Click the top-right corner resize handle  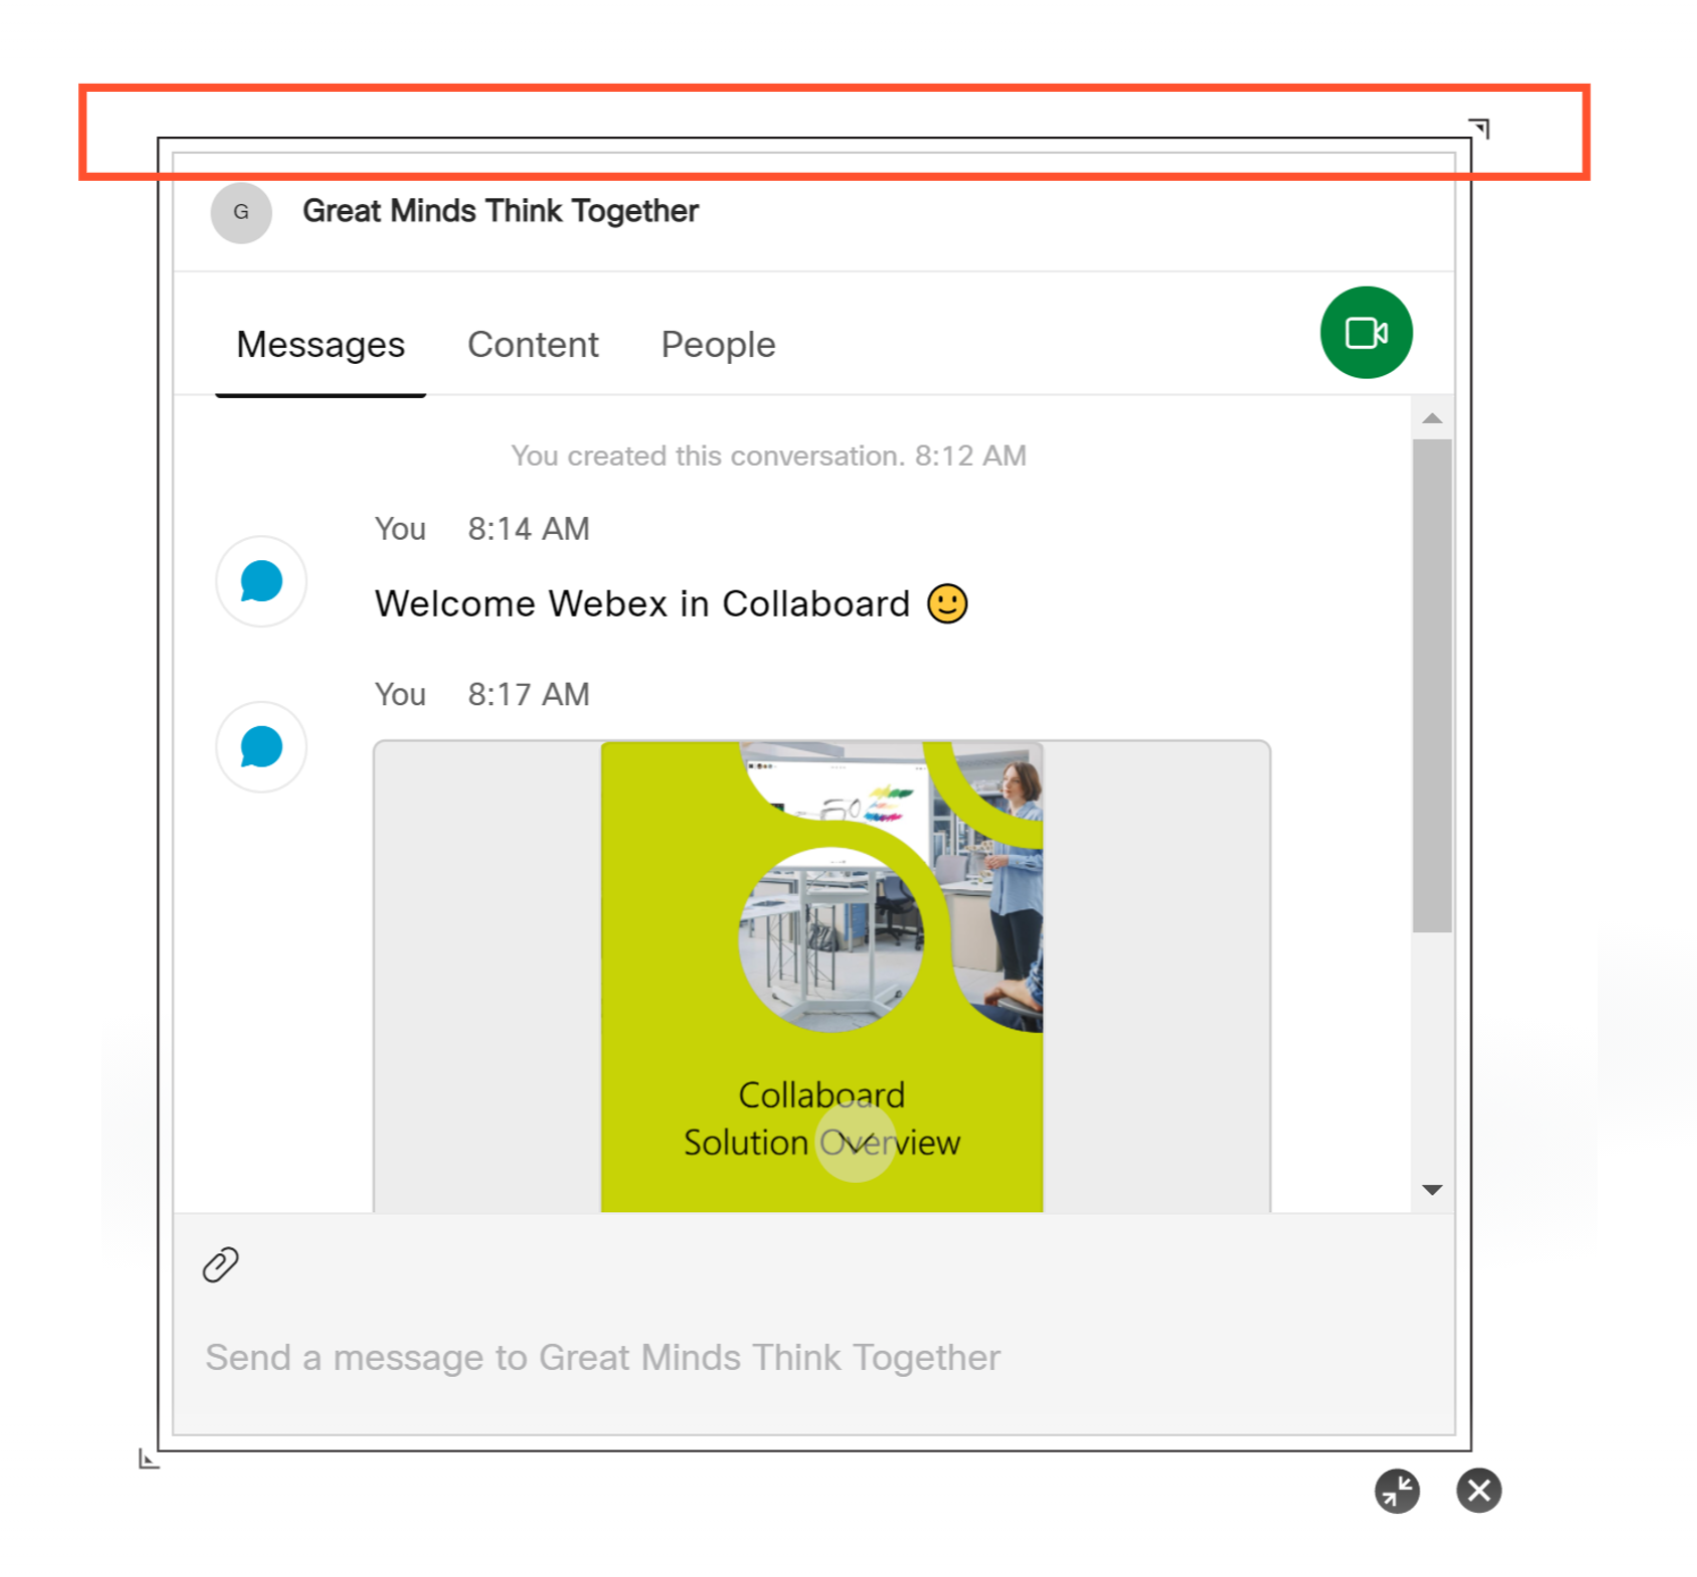pyautogui.click(x=1479, y=127)
